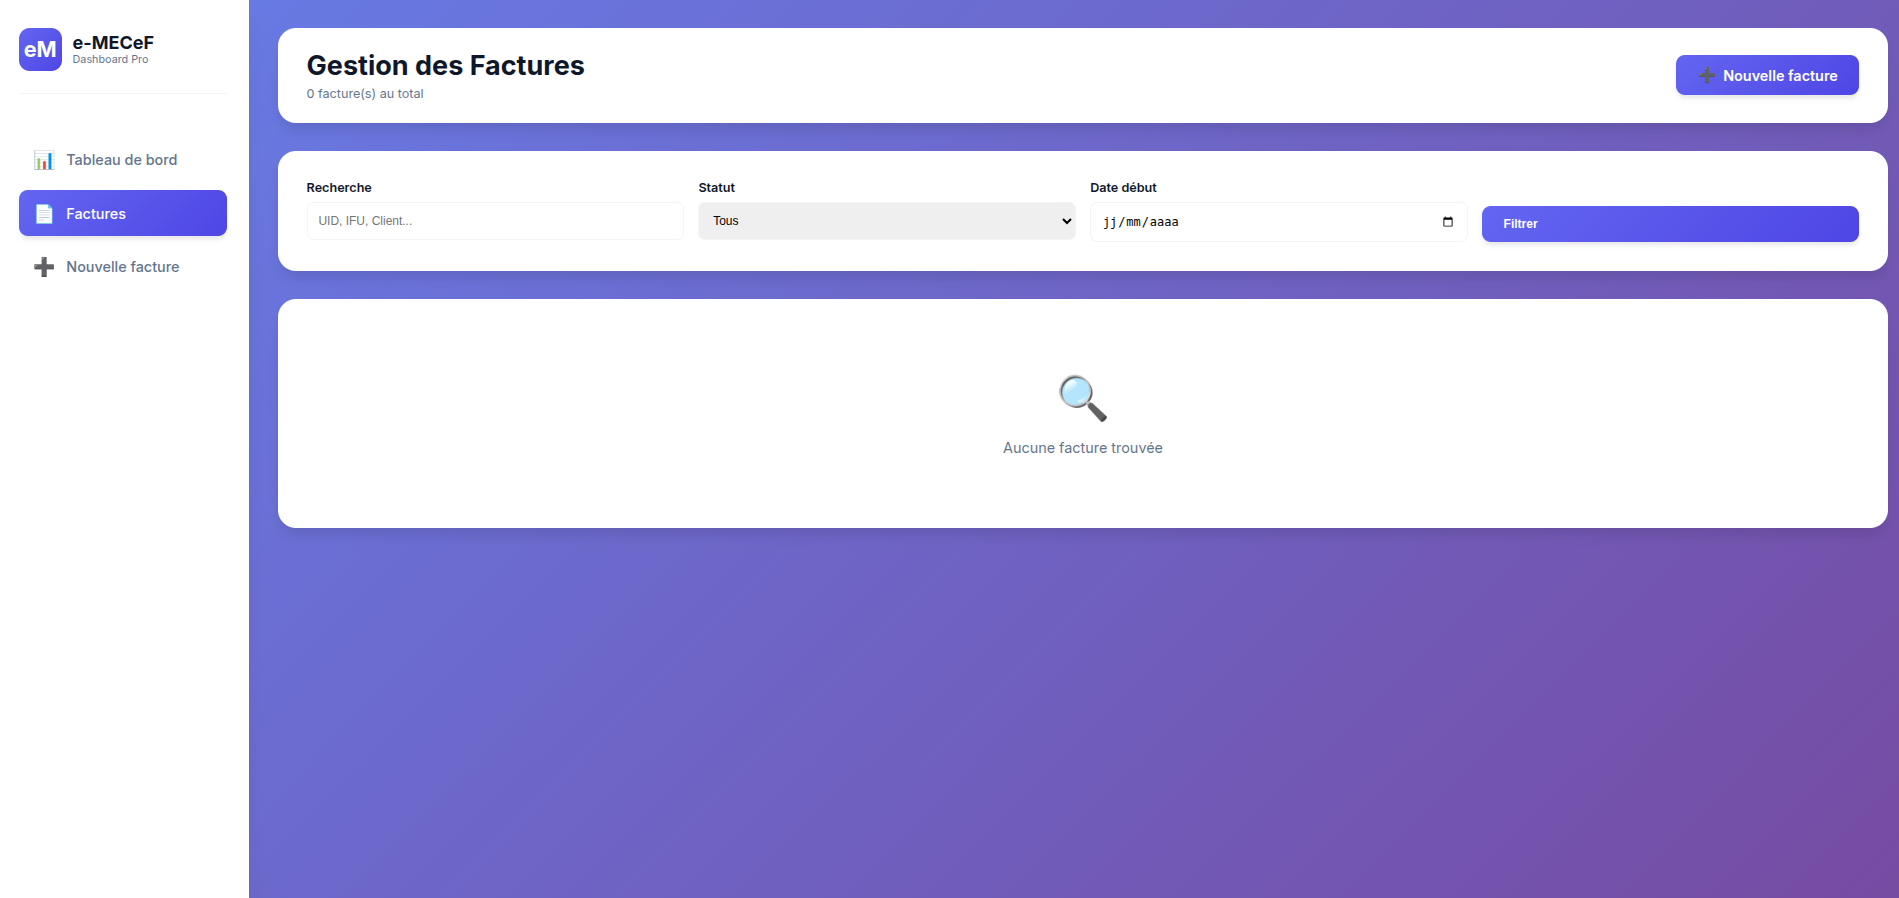This screenshot has height=898, width=1899.
Task: Click the eM logo icon
Action: click(x=40, y=50)
